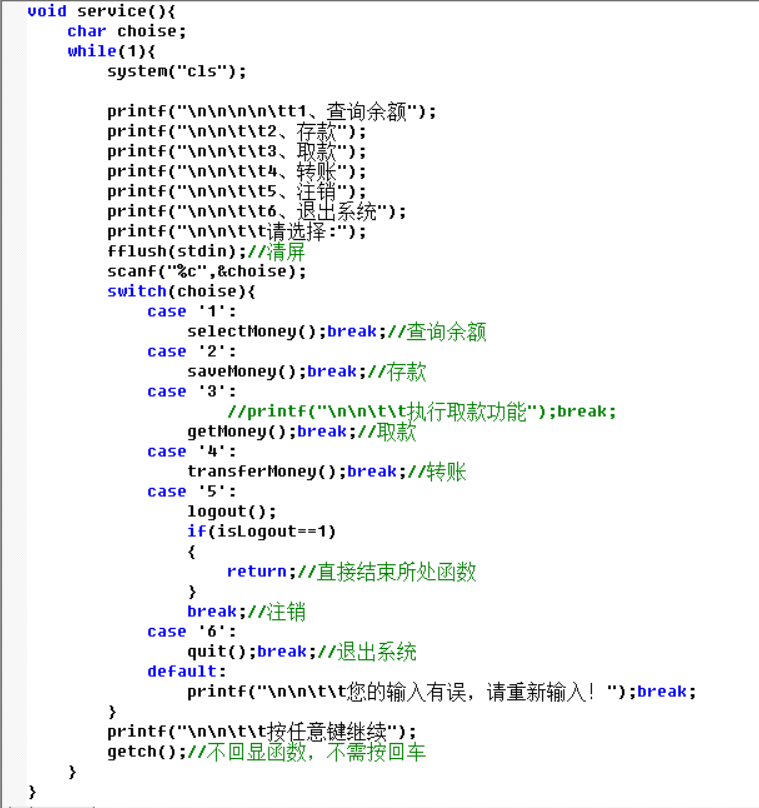Click the case '5': label
This screenshot has height=808, width=759.
click(x=192, y=492)
